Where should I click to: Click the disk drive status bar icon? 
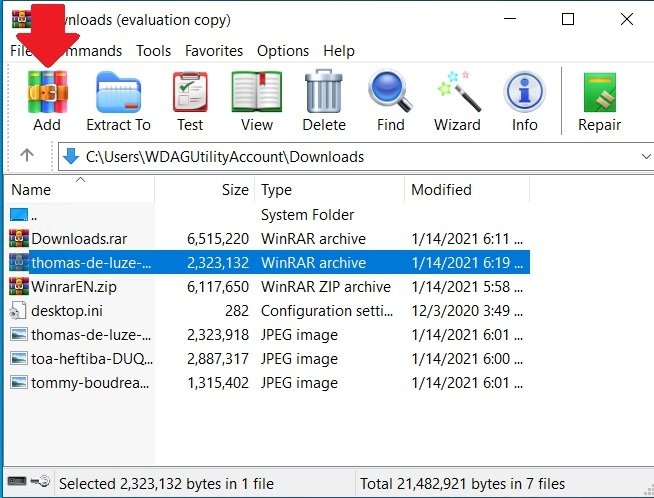17,481
